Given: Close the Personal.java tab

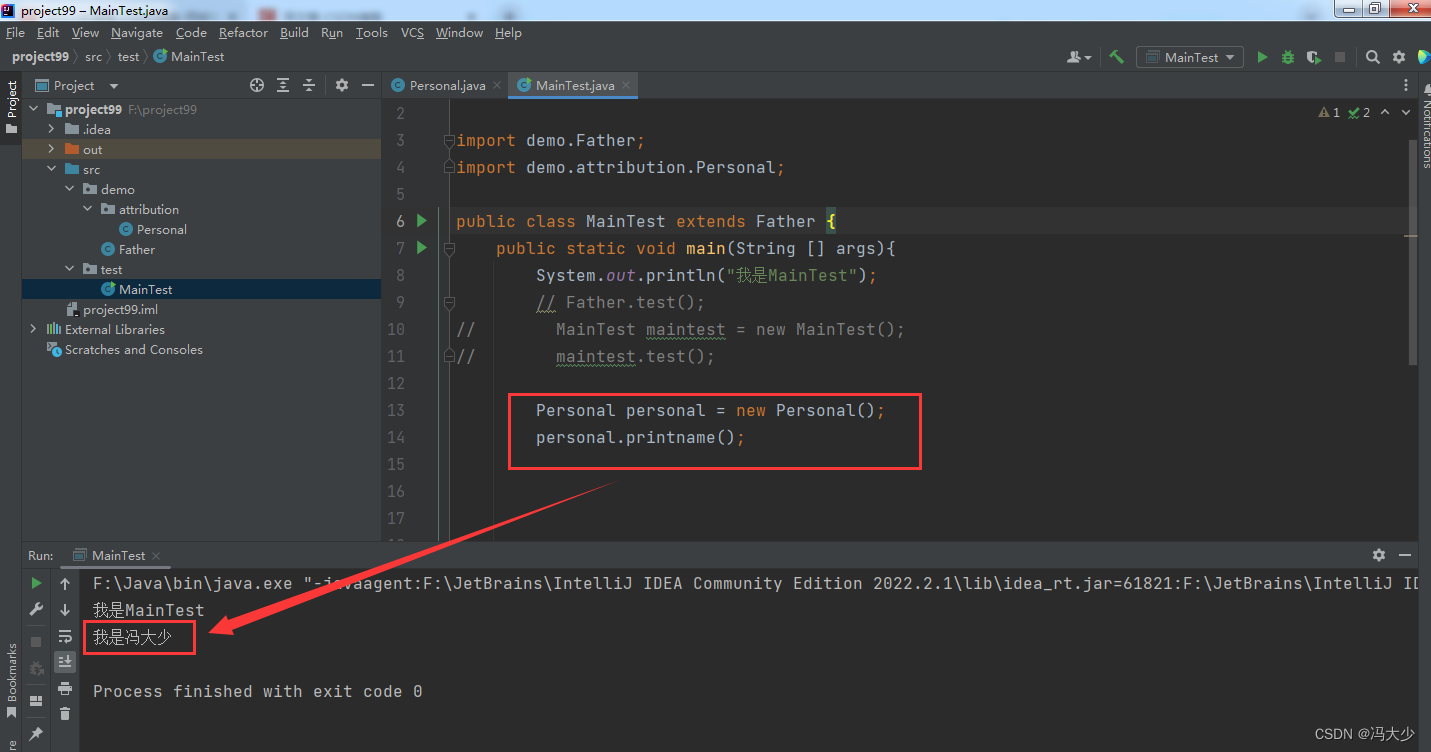Looking at the screenshot, I should pos(498,86).
